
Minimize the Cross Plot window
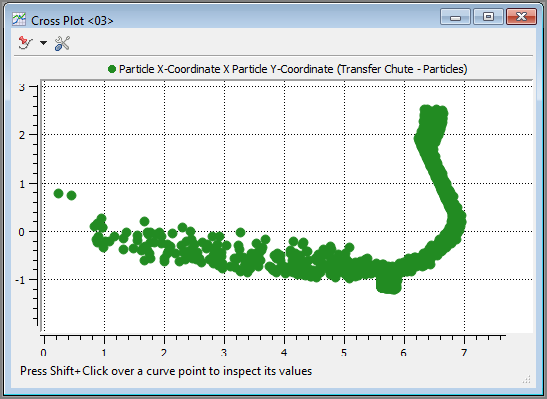(455, 17)
